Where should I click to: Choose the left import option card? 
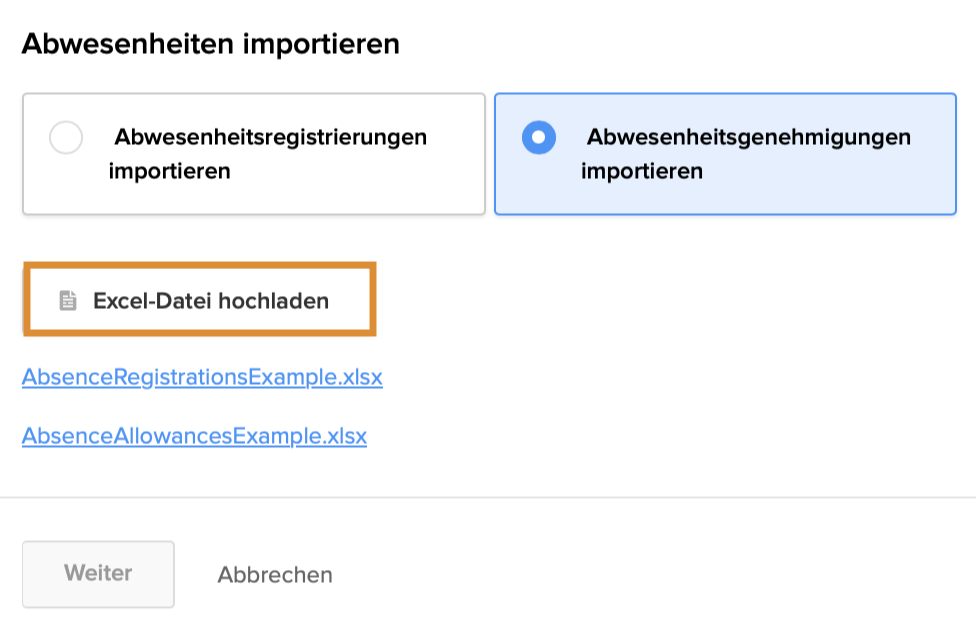[254, 154]
